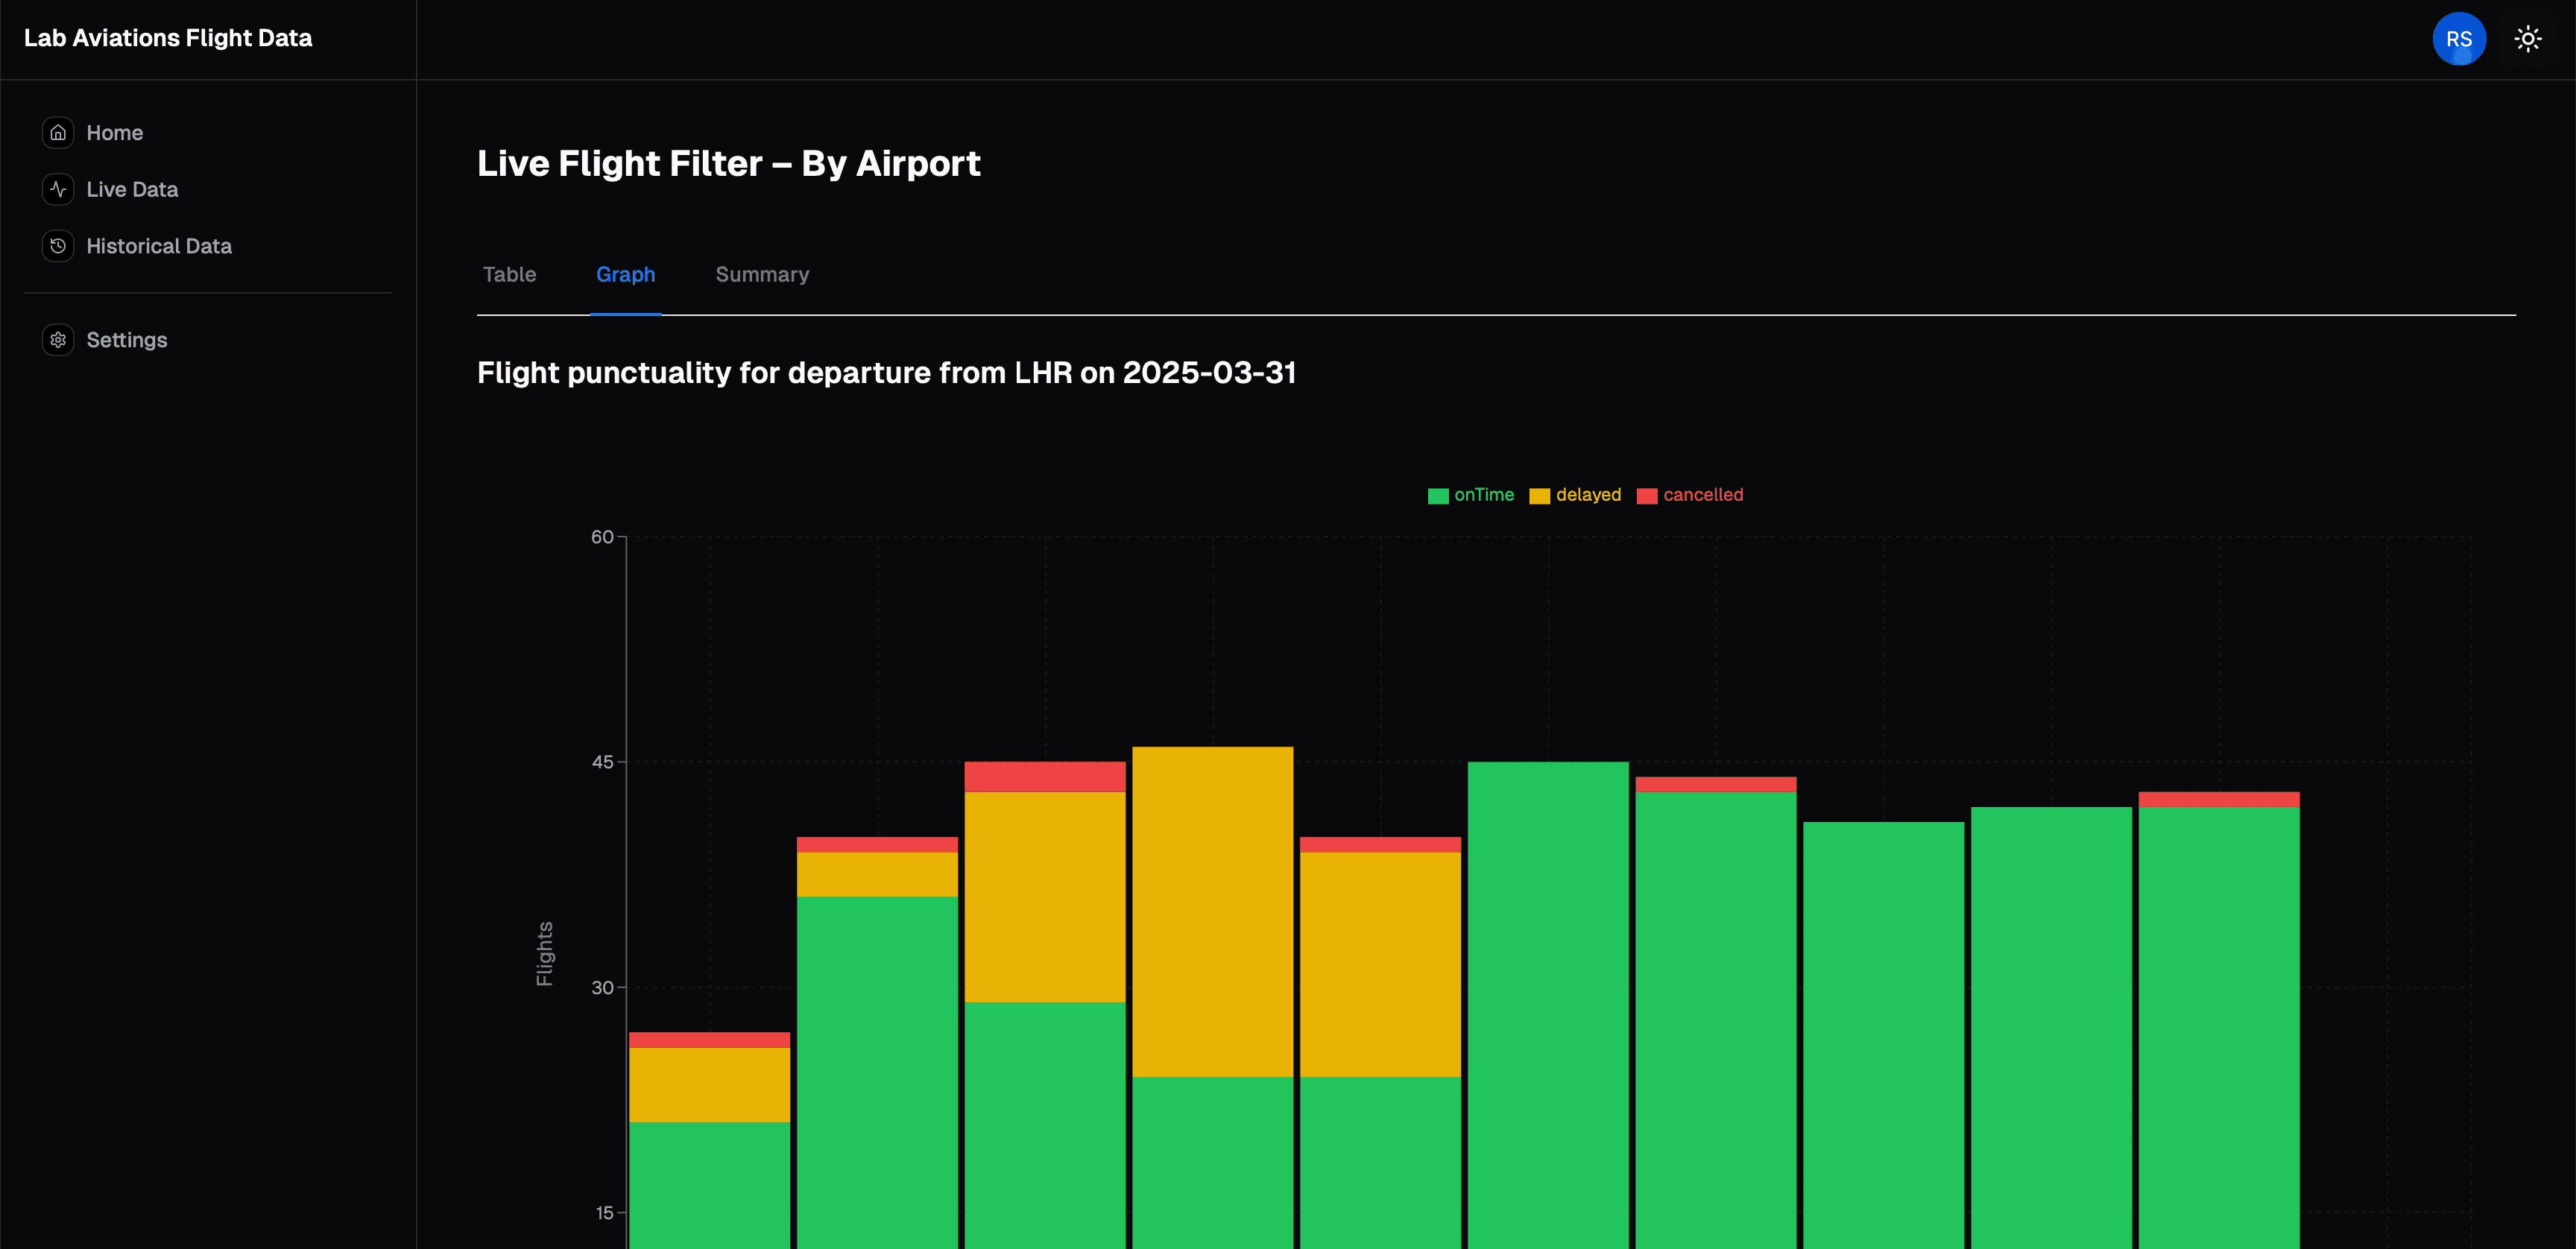Image resolution: width=2576 pixels, height=1249 pixels.
Task: Open the Summary tab
Action: coord(762,274)
